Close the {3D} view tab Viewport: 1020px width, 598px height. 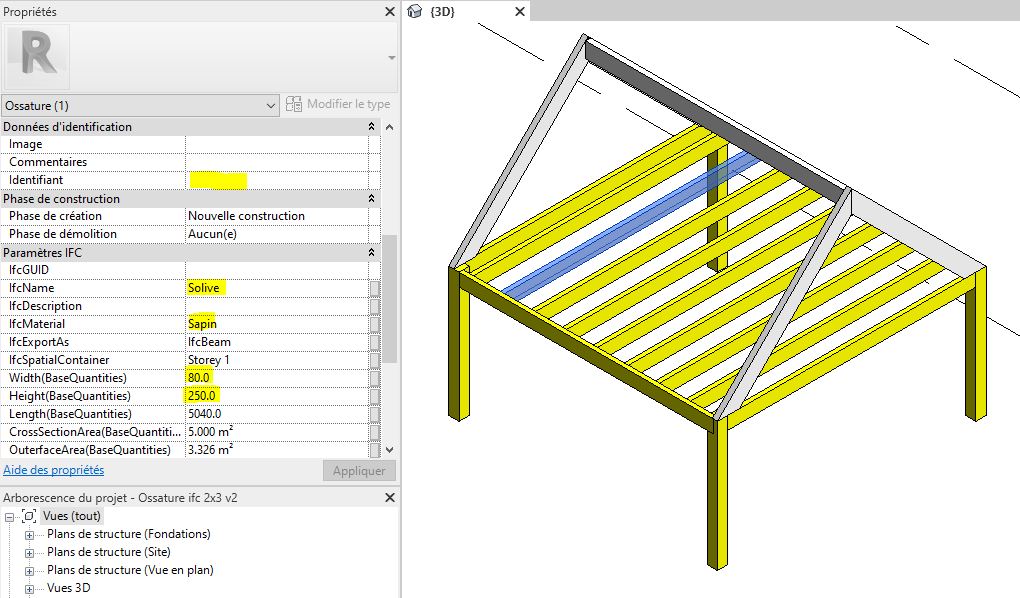pos(519,12)
